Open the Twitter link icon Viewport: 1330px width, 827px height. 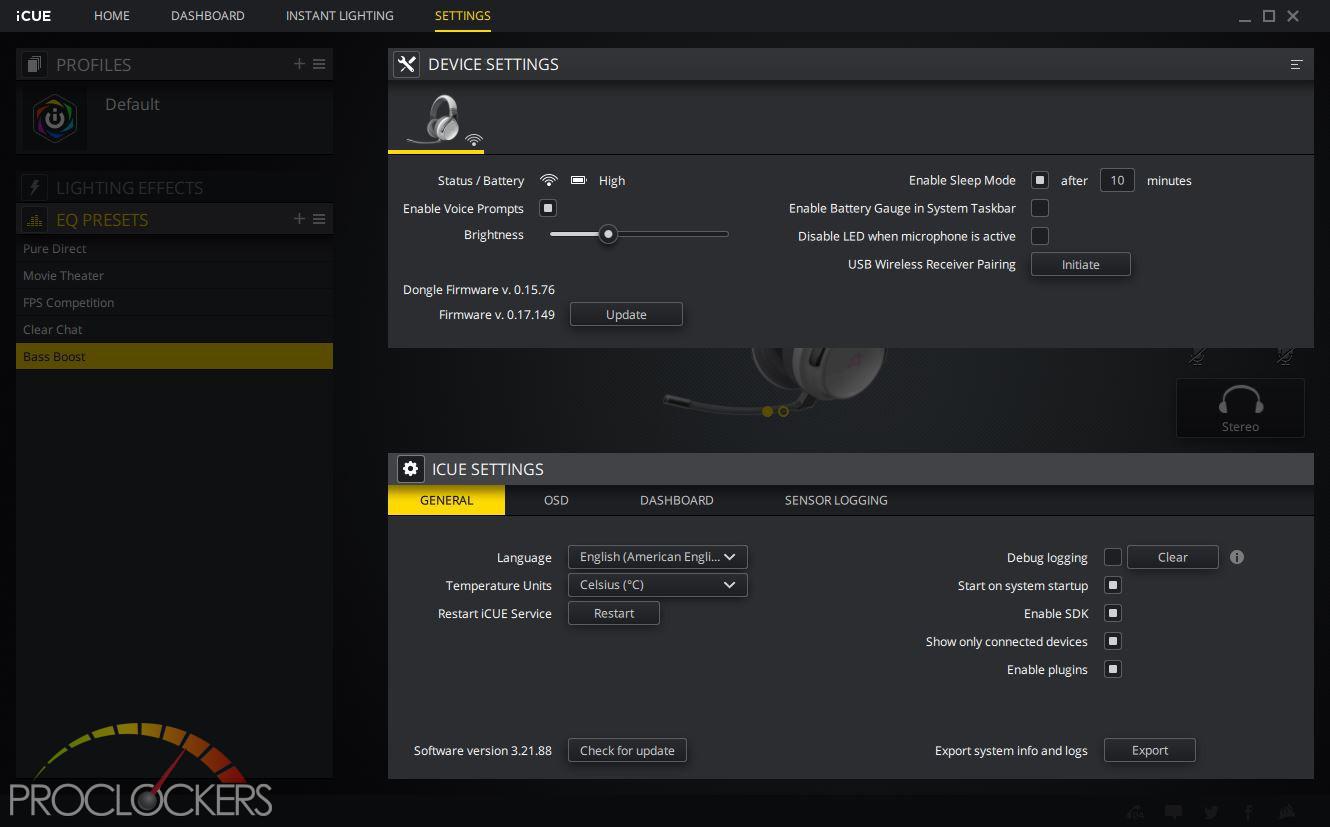click(1211, 812)
